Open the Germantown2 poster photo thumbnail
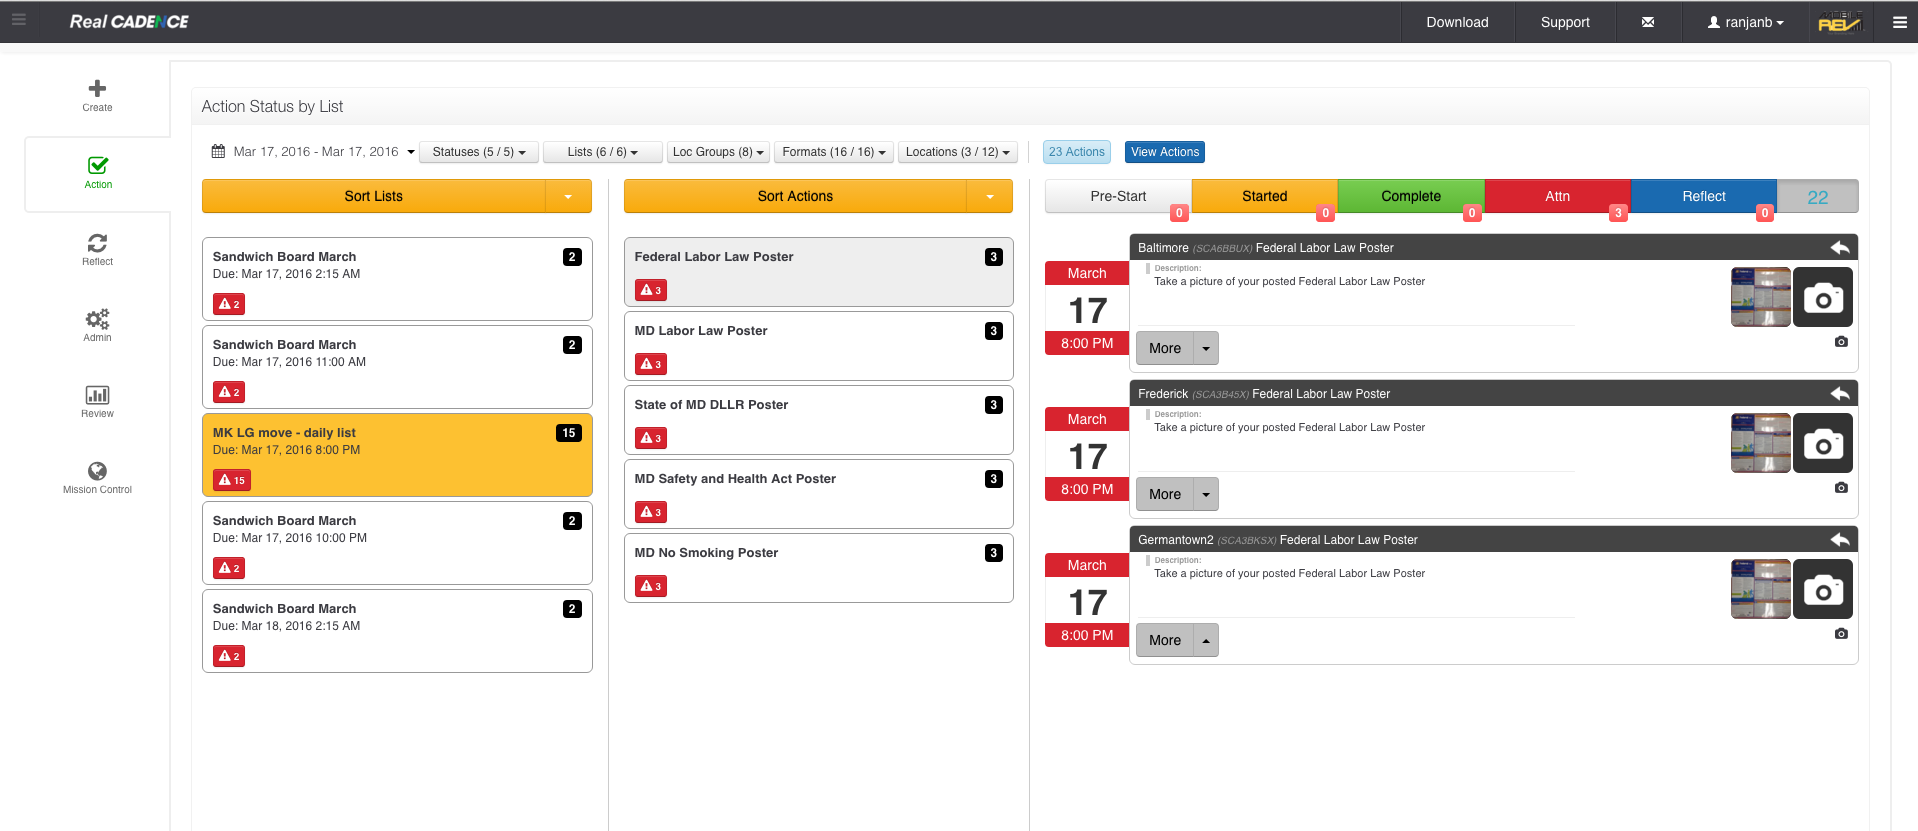The width and height of the screenshot is (1918, 831). point(1760,589)
